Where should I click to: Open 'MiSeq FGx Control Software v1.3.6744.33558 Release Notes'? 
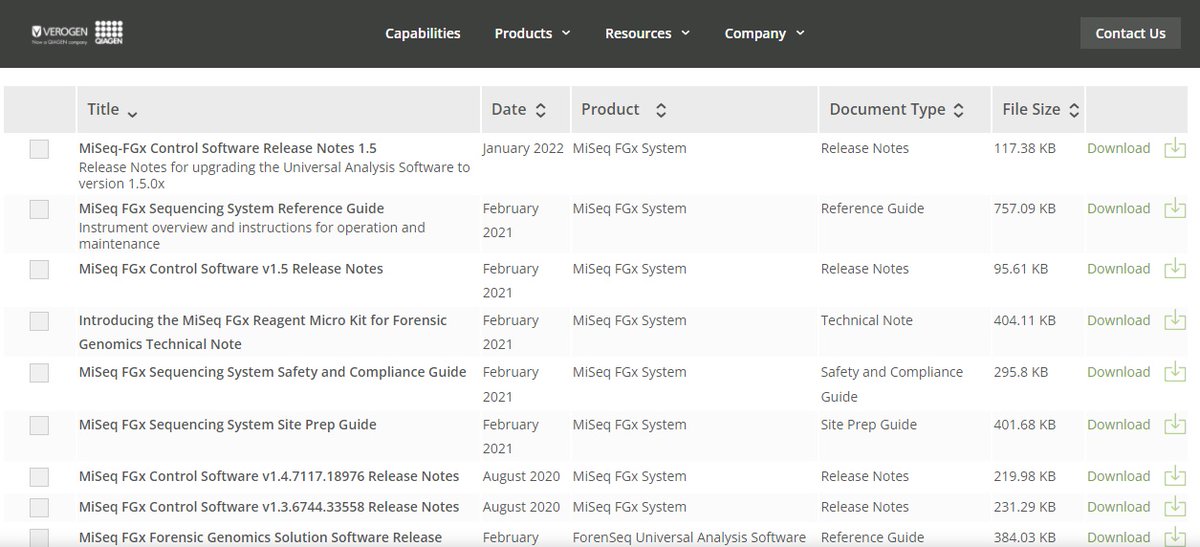tap(269, 506)
